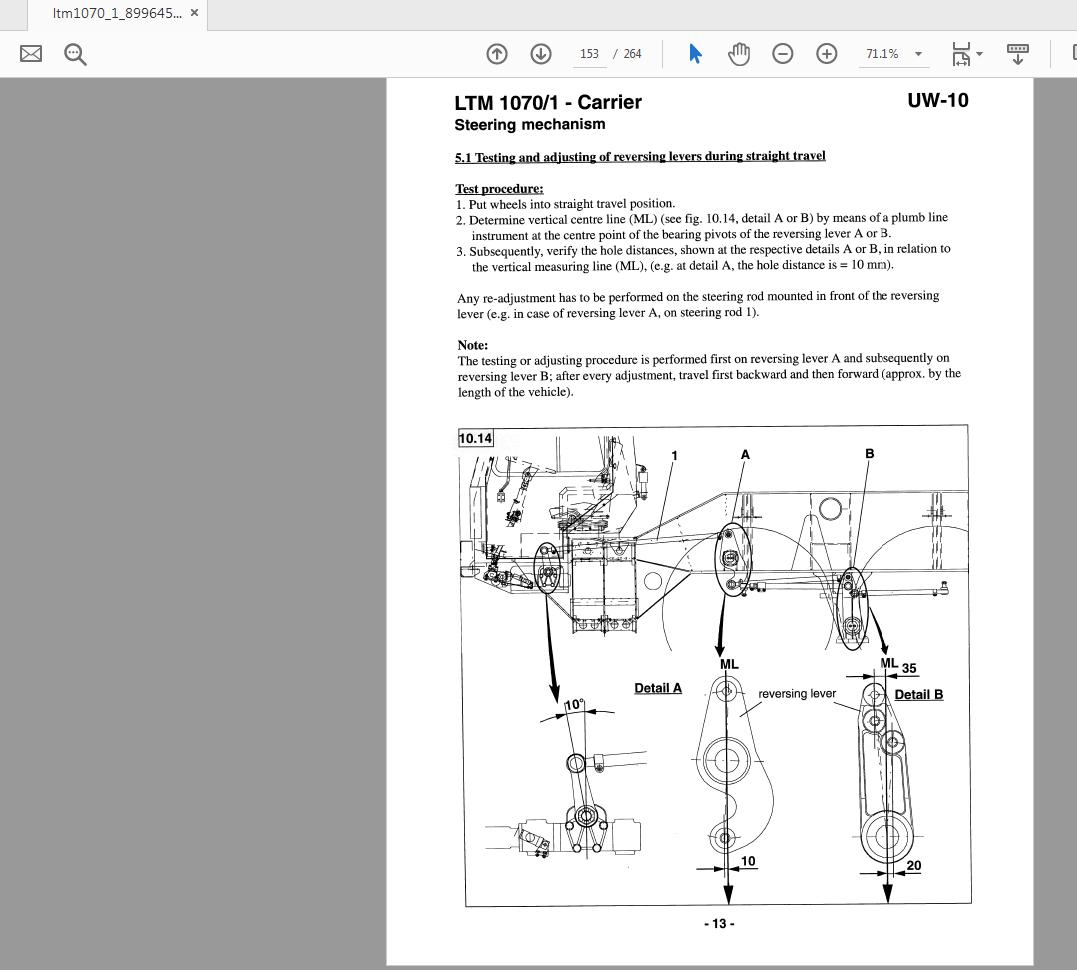The width and height of the screenshot is (1077, 970).
Task: Open the zoom percentage dropdown arrow
Action: click(918, 54)
